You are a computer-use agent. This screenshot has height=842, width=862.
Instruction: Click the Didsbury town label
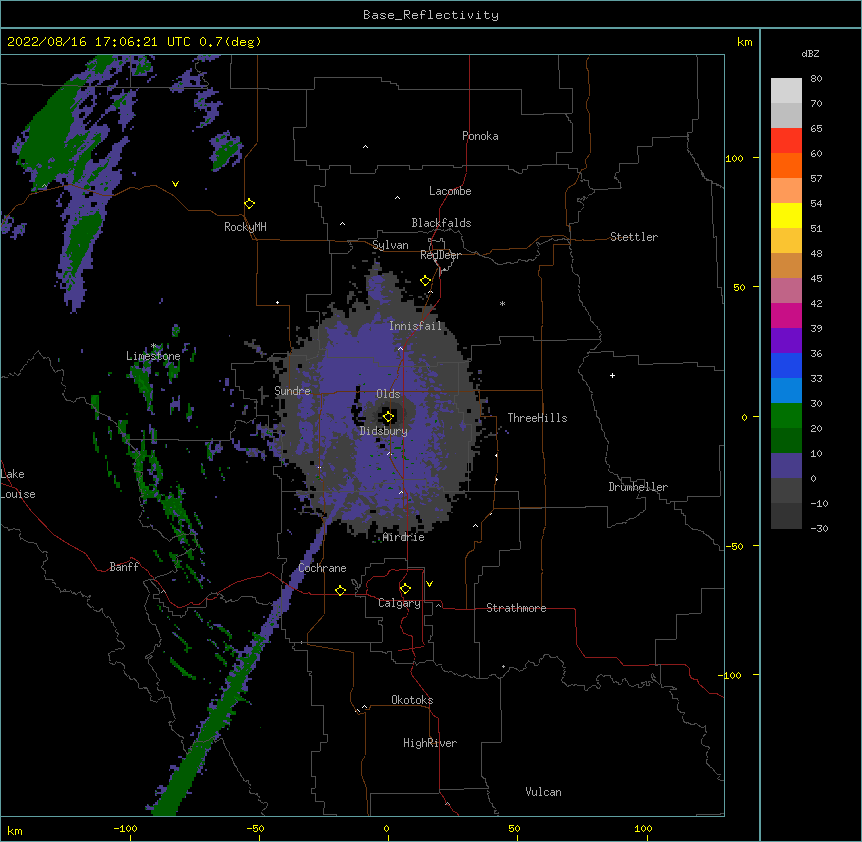(384, 431)
